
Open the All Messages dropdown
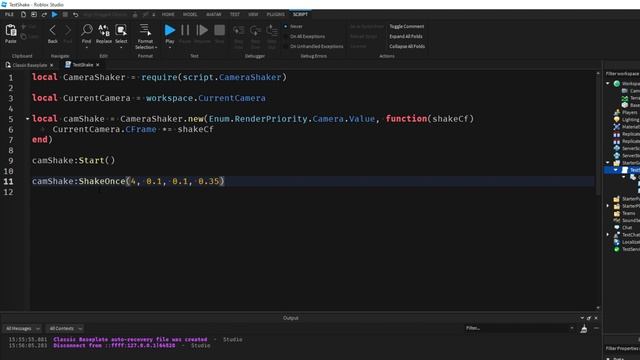pyautogui.click(x=23, y=329)
